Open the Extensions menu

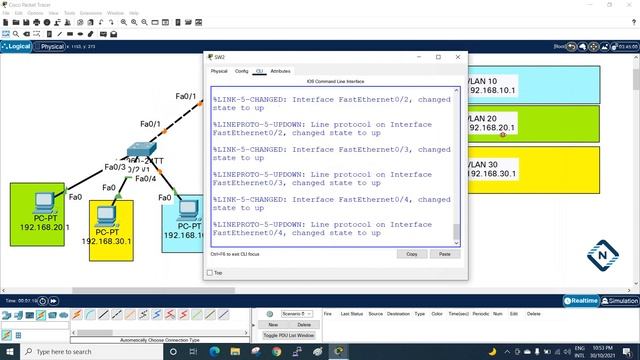(x=91, y=13)
